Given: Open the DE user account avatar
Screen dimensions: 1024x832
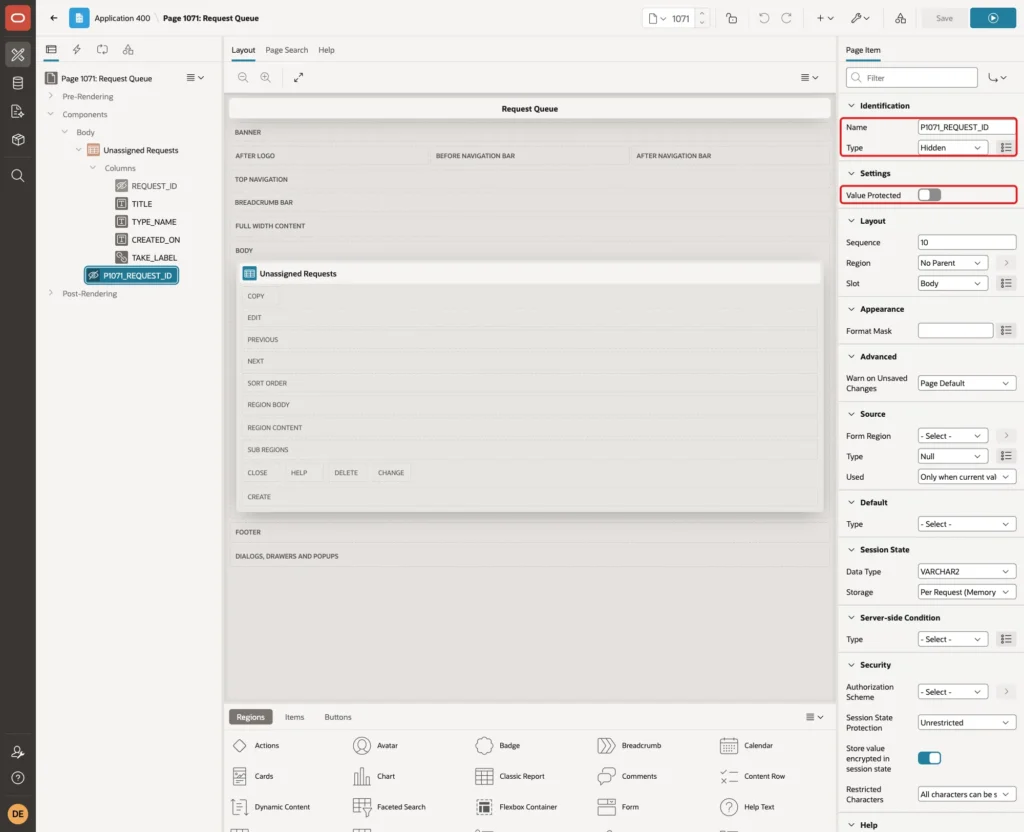Looking at the screenshot, I should (18, 814).
